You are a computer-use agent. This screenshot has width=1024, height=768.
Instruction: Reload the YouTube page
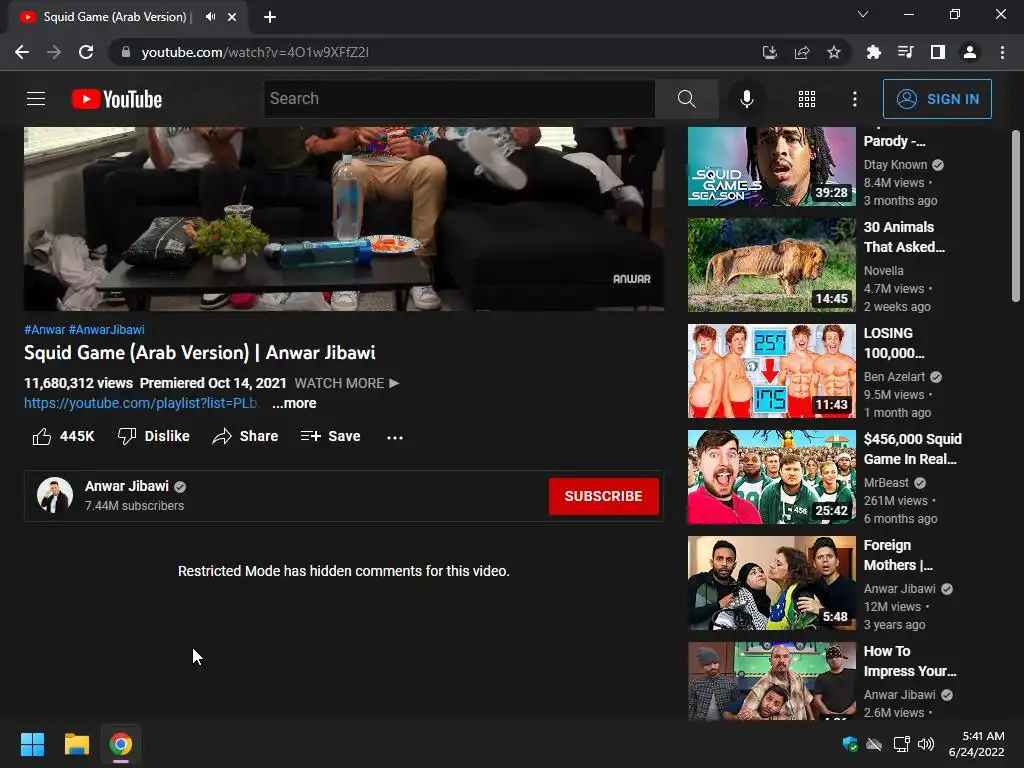[x=86, y=52]
